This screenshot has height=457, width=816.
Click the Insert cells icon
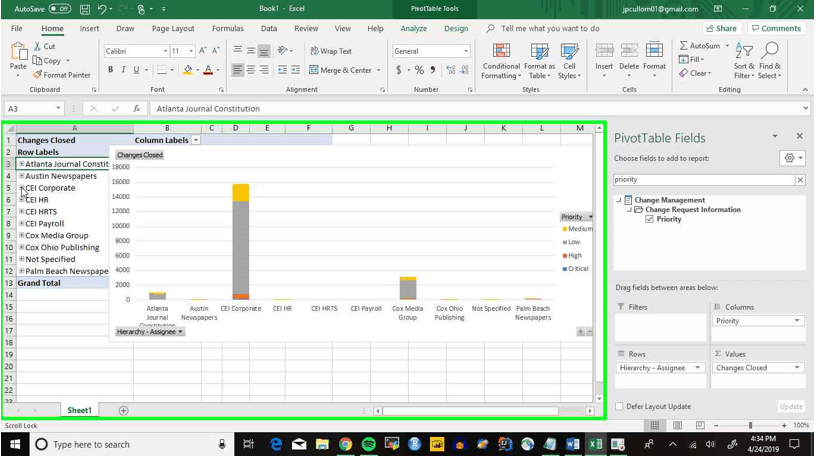pyautogui.click(x=604, y=52)
